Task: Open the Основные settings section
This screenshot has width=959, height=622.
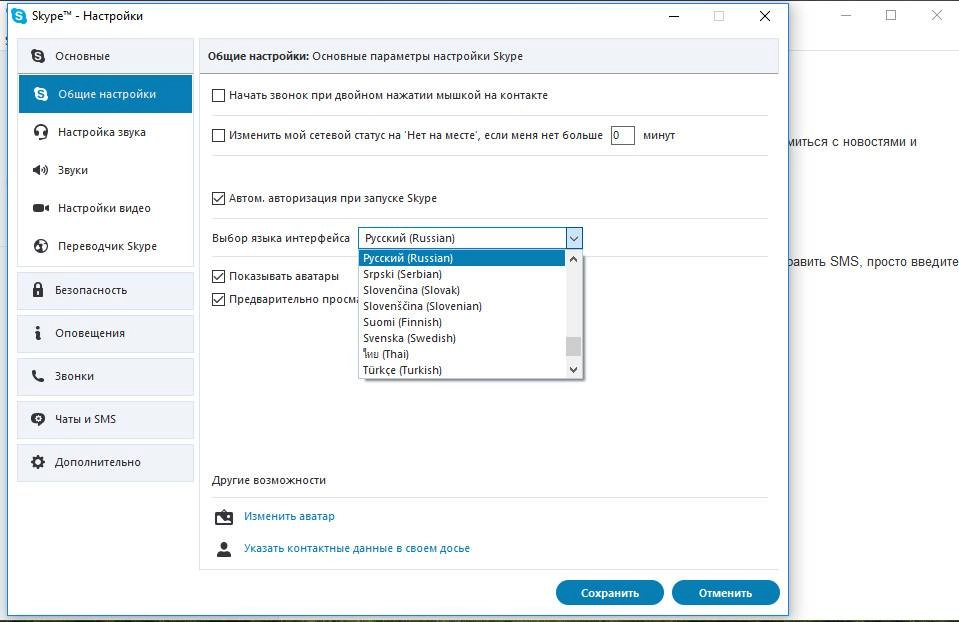Action: [105, 56]
